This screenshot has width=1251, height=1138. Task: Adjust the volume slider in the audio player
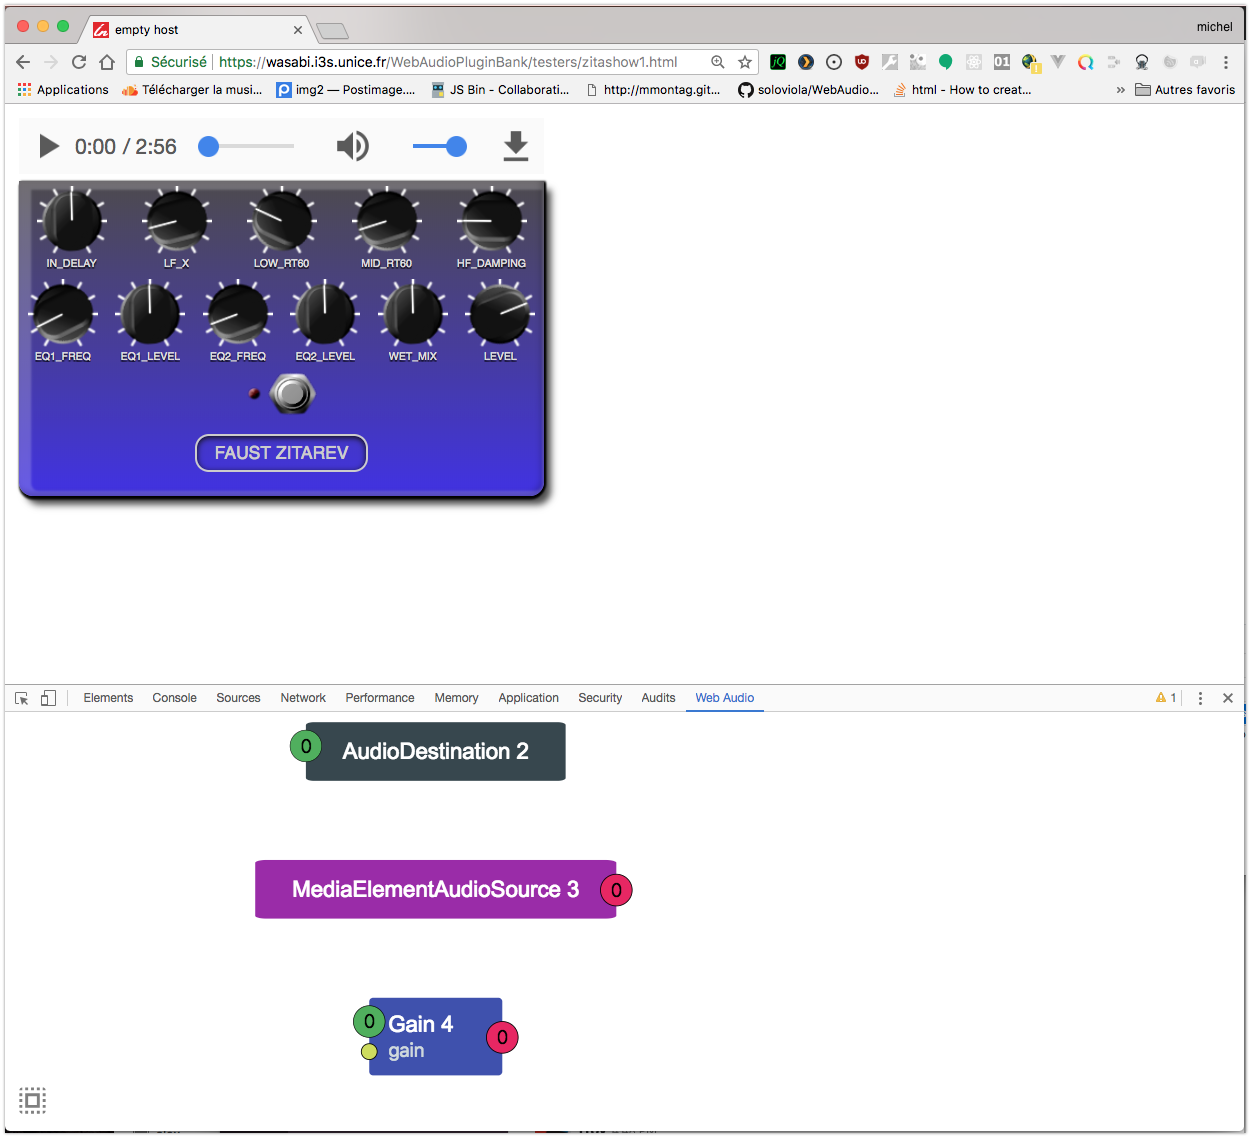456,146
